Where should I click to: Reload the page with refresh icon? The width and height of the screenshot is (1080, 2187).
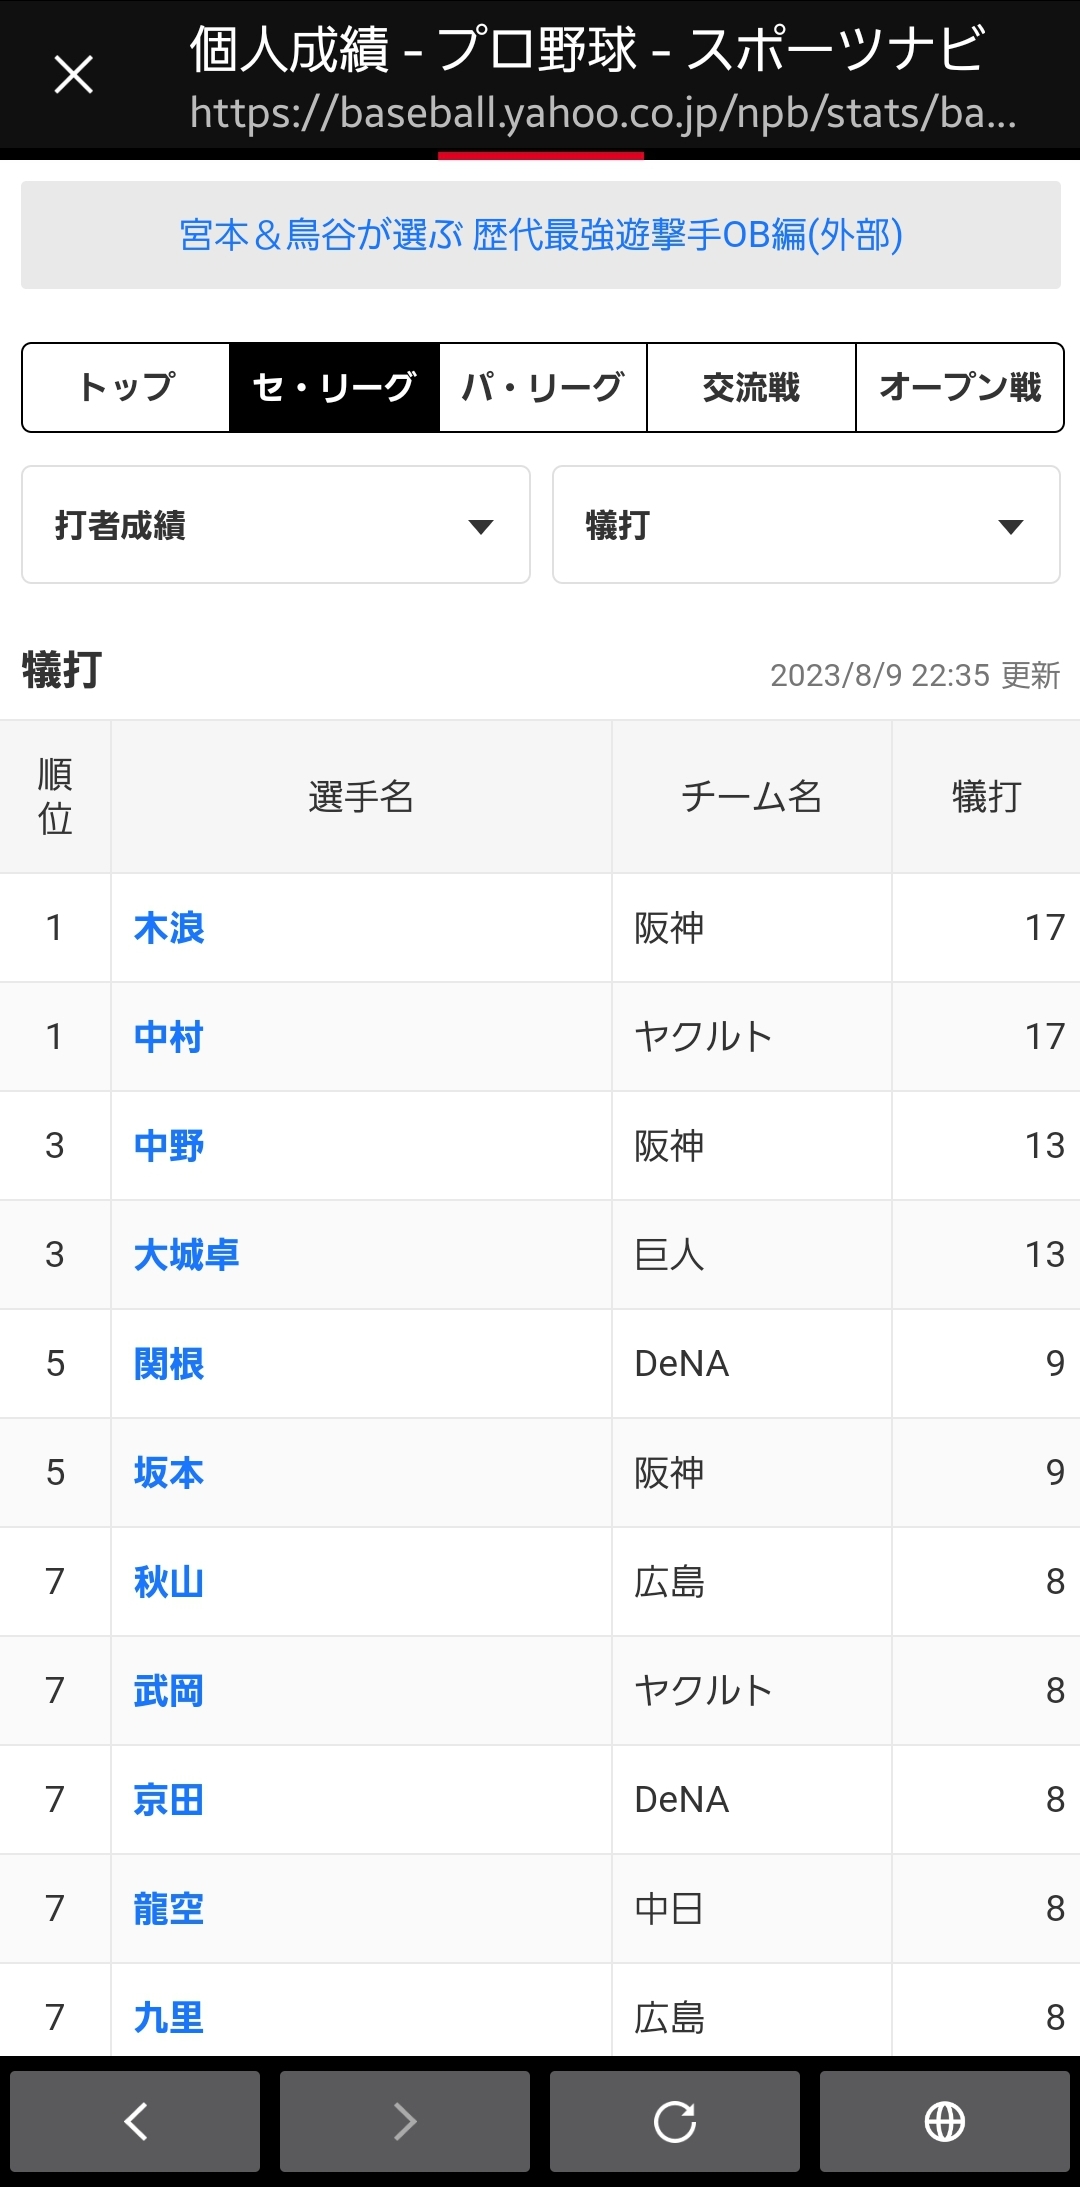(675, 2121)
